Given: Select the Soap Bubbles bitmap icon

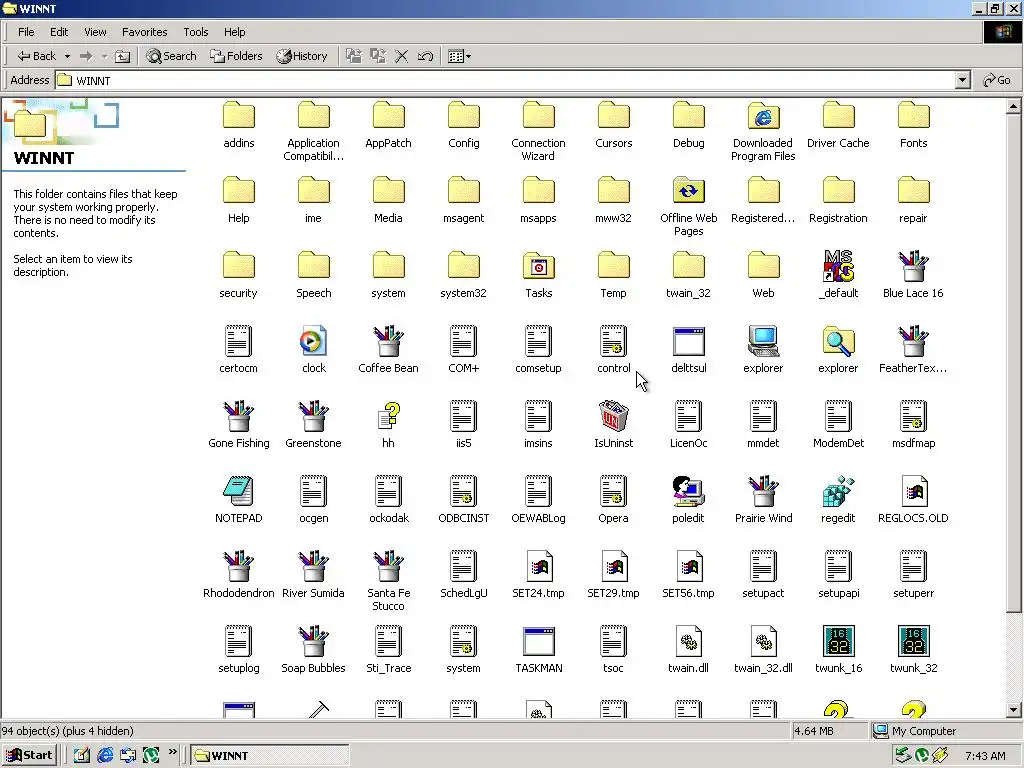Looking at the screenshot, I should (x=313, y=641).
